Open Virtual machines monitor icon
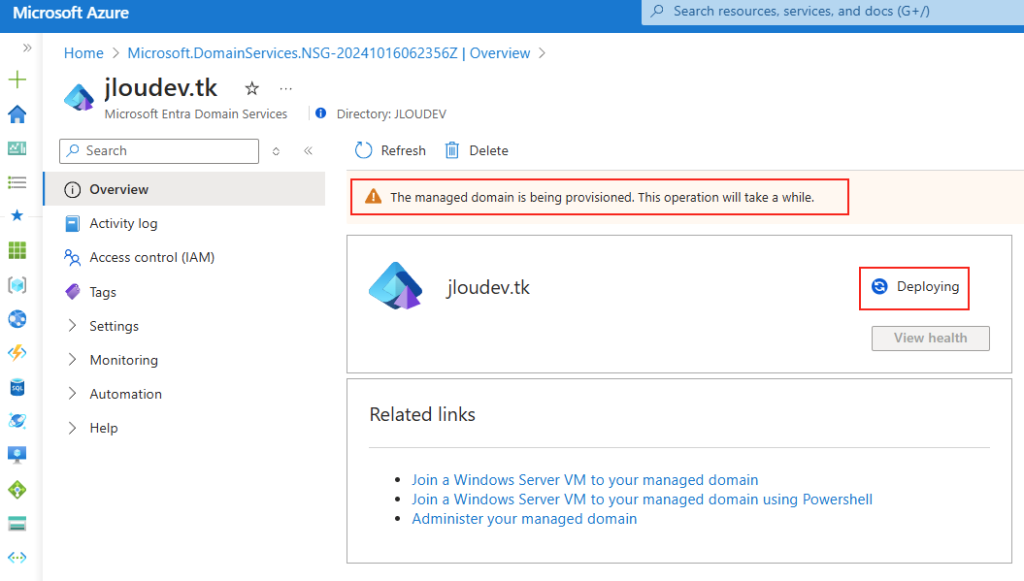Image resolution: width=1024 pixels, height=581 pixels. pos(17,455)
